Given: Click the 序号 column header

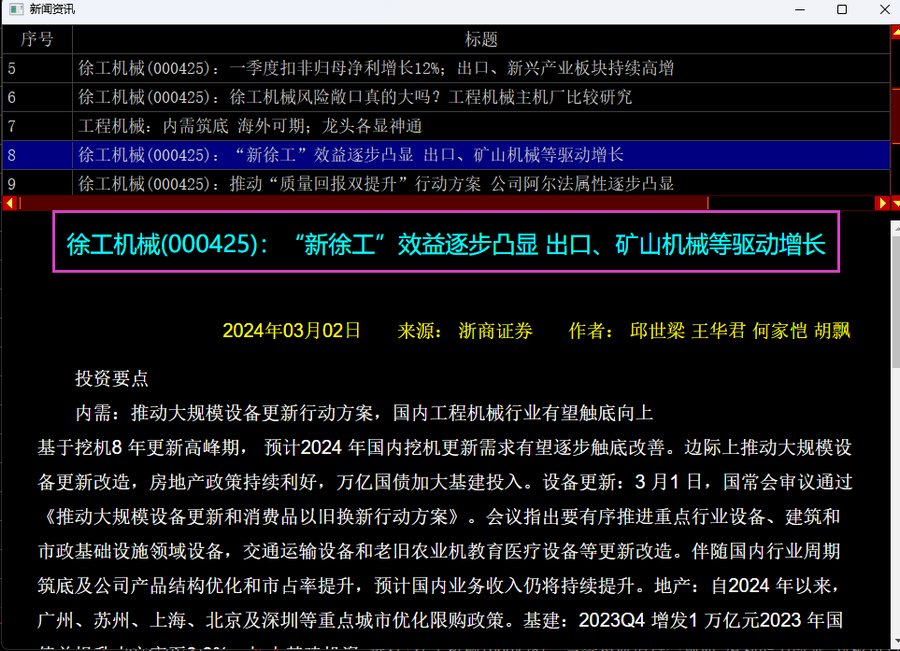Looking at the screenshot, I should (x=37, y=39).
